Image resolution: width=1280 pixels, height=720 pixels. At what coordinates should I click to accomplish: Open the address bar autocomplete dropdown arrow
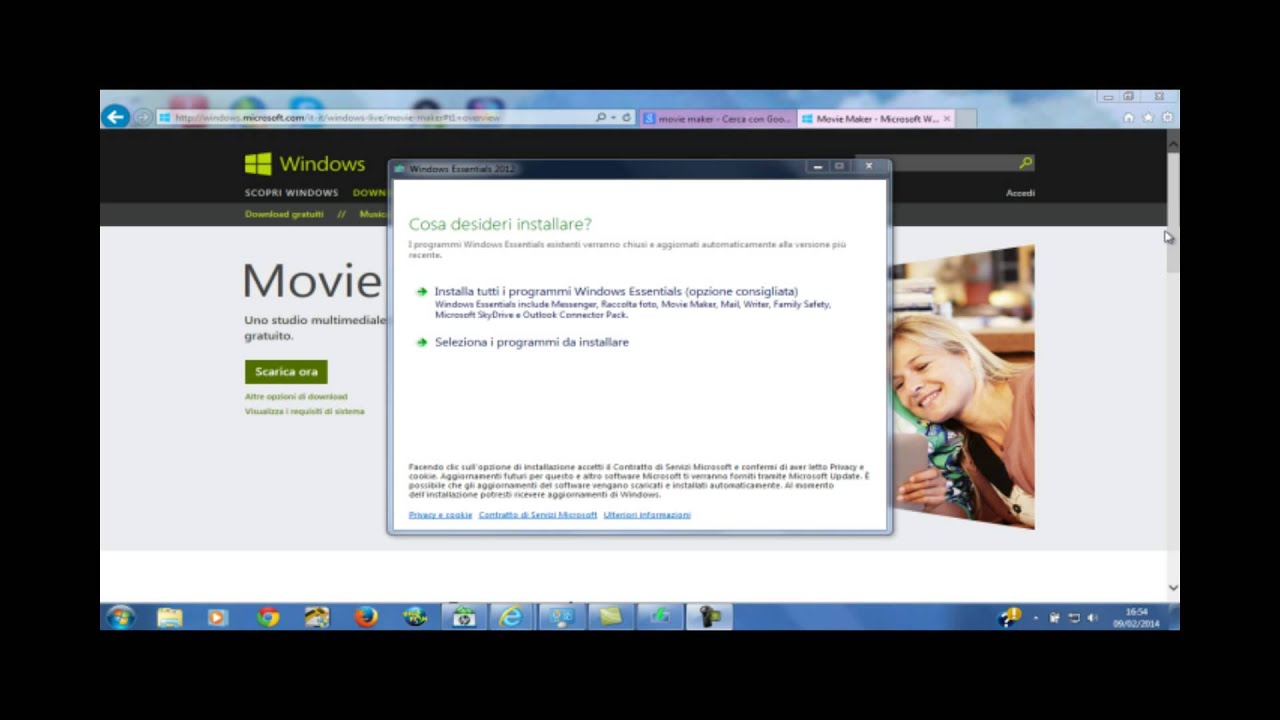pyautogui.click(x=613, y=117)
